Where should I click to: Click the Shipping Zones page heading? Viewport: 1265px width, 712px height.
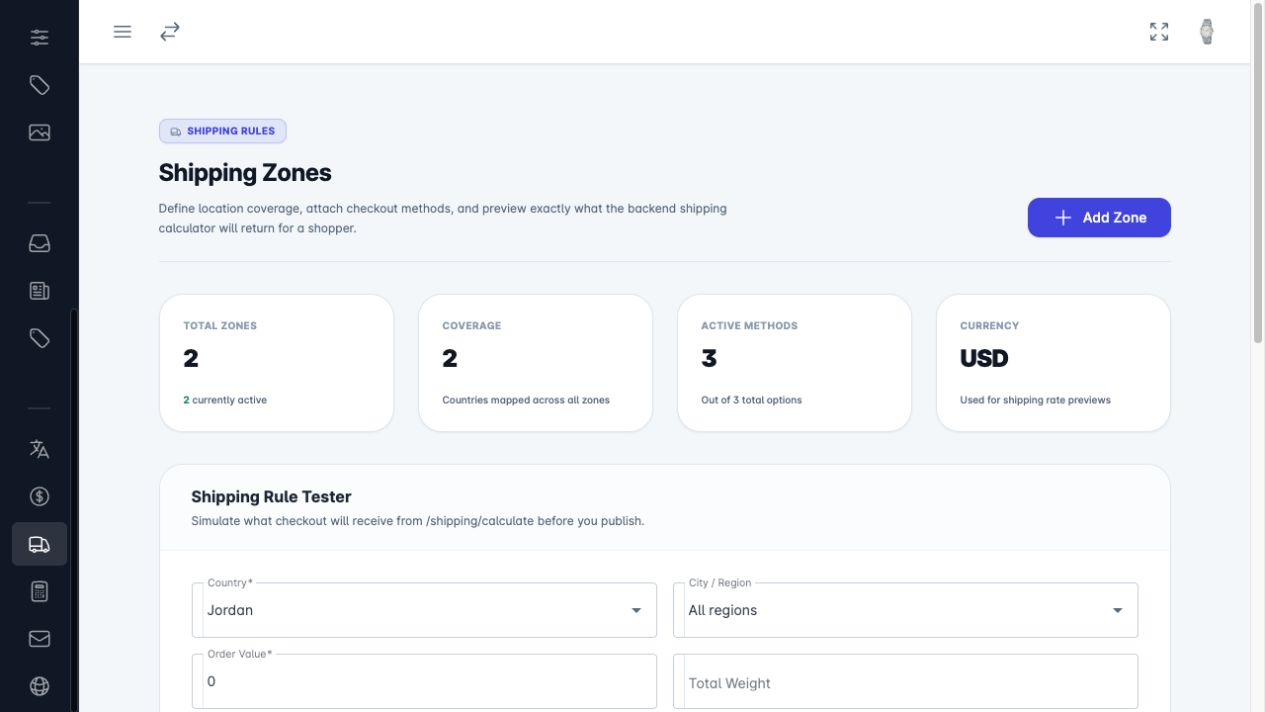245,173
